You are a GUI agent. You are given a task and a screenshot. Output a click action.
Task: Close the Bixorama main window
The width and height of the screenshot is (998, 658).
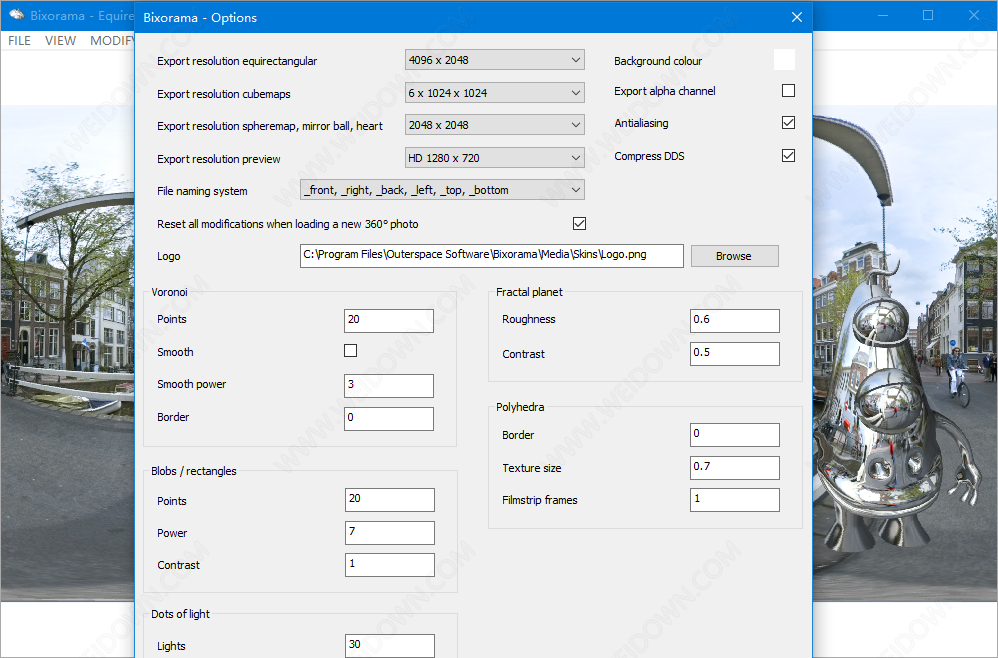click(974, 15)
